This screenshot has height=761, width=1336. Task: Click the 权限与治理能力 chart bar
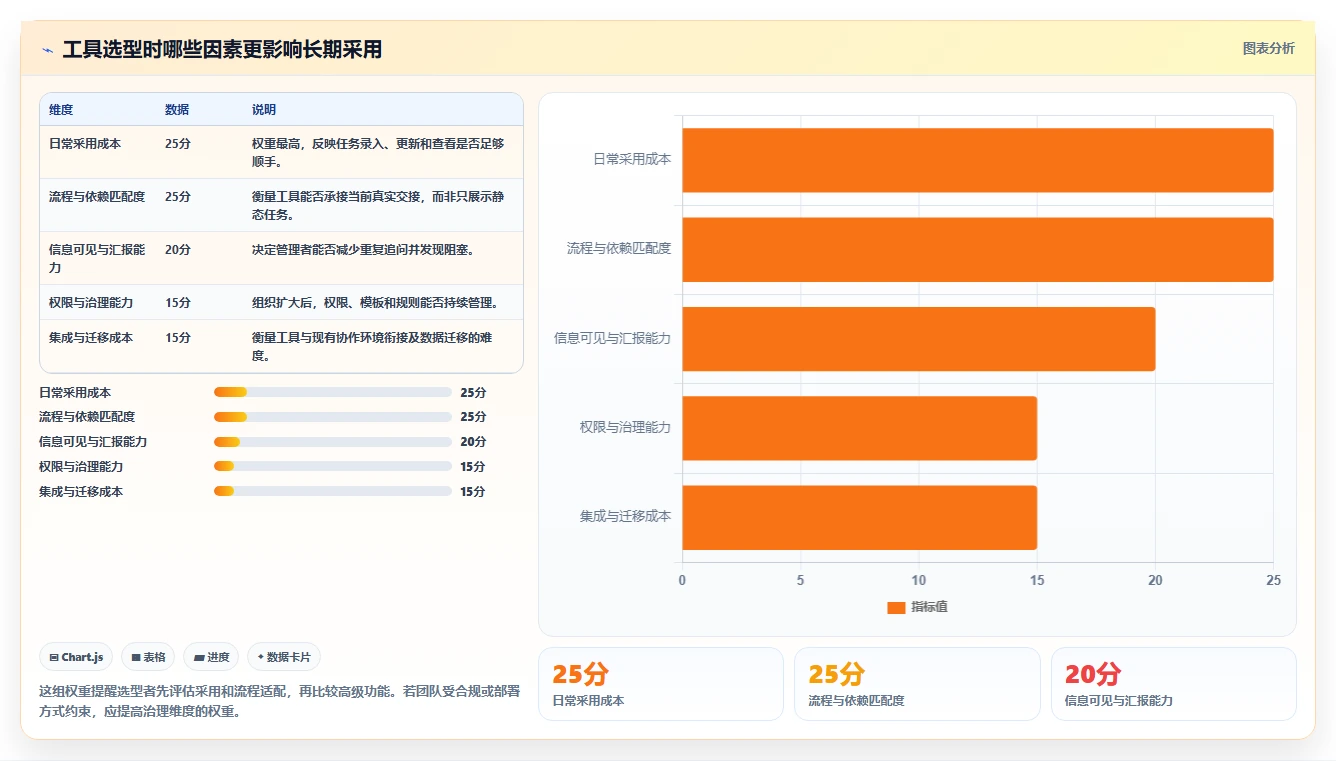[x=860, y=428]
